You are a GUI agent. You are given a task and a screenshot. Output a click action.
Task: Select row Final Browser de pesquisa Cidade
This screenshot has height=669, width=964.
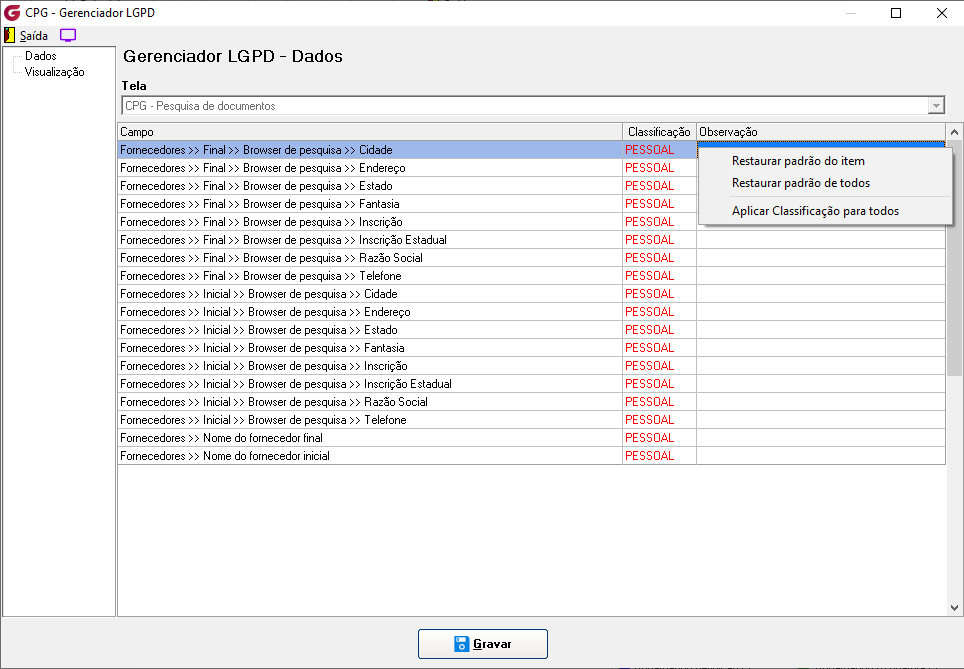(x=370, y=150)
